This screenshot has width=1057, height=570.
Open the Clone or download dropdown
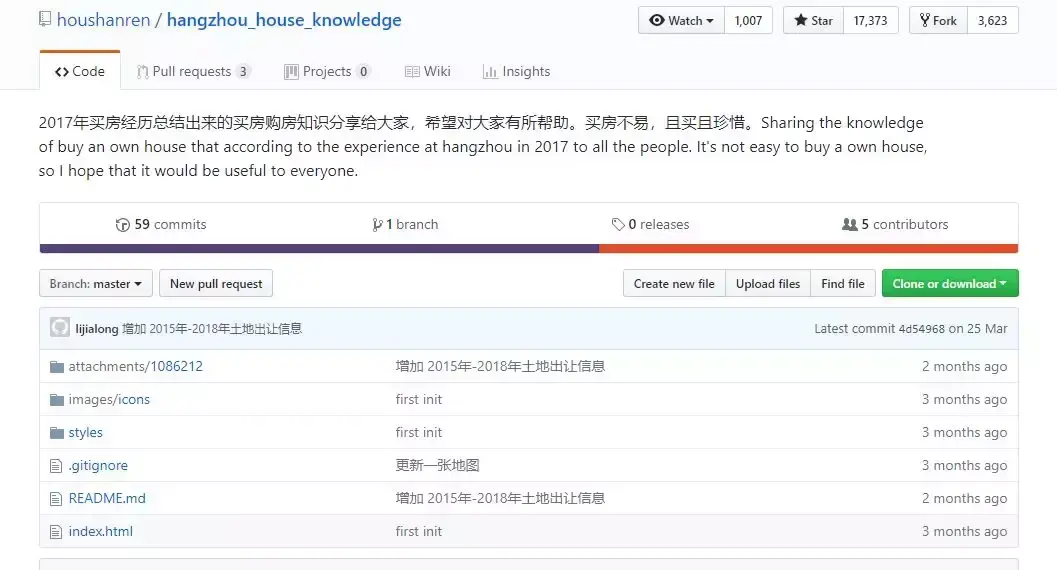(950, 284)
